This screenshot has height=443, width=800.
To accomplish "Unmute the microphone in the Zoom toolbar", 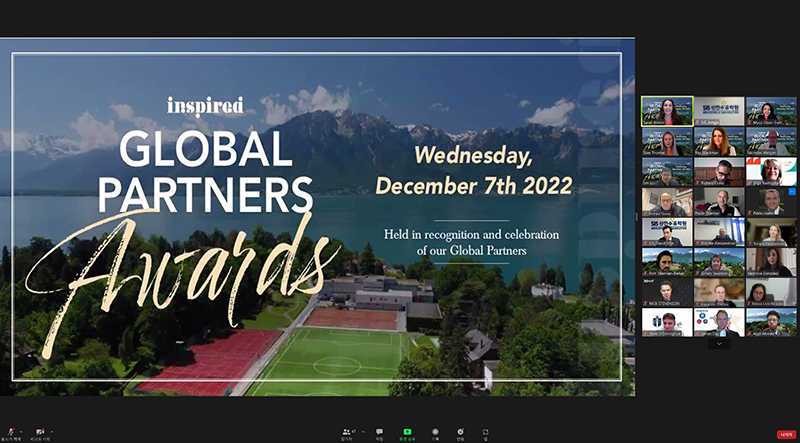I will pyautogui.click(x=11, y=432).
